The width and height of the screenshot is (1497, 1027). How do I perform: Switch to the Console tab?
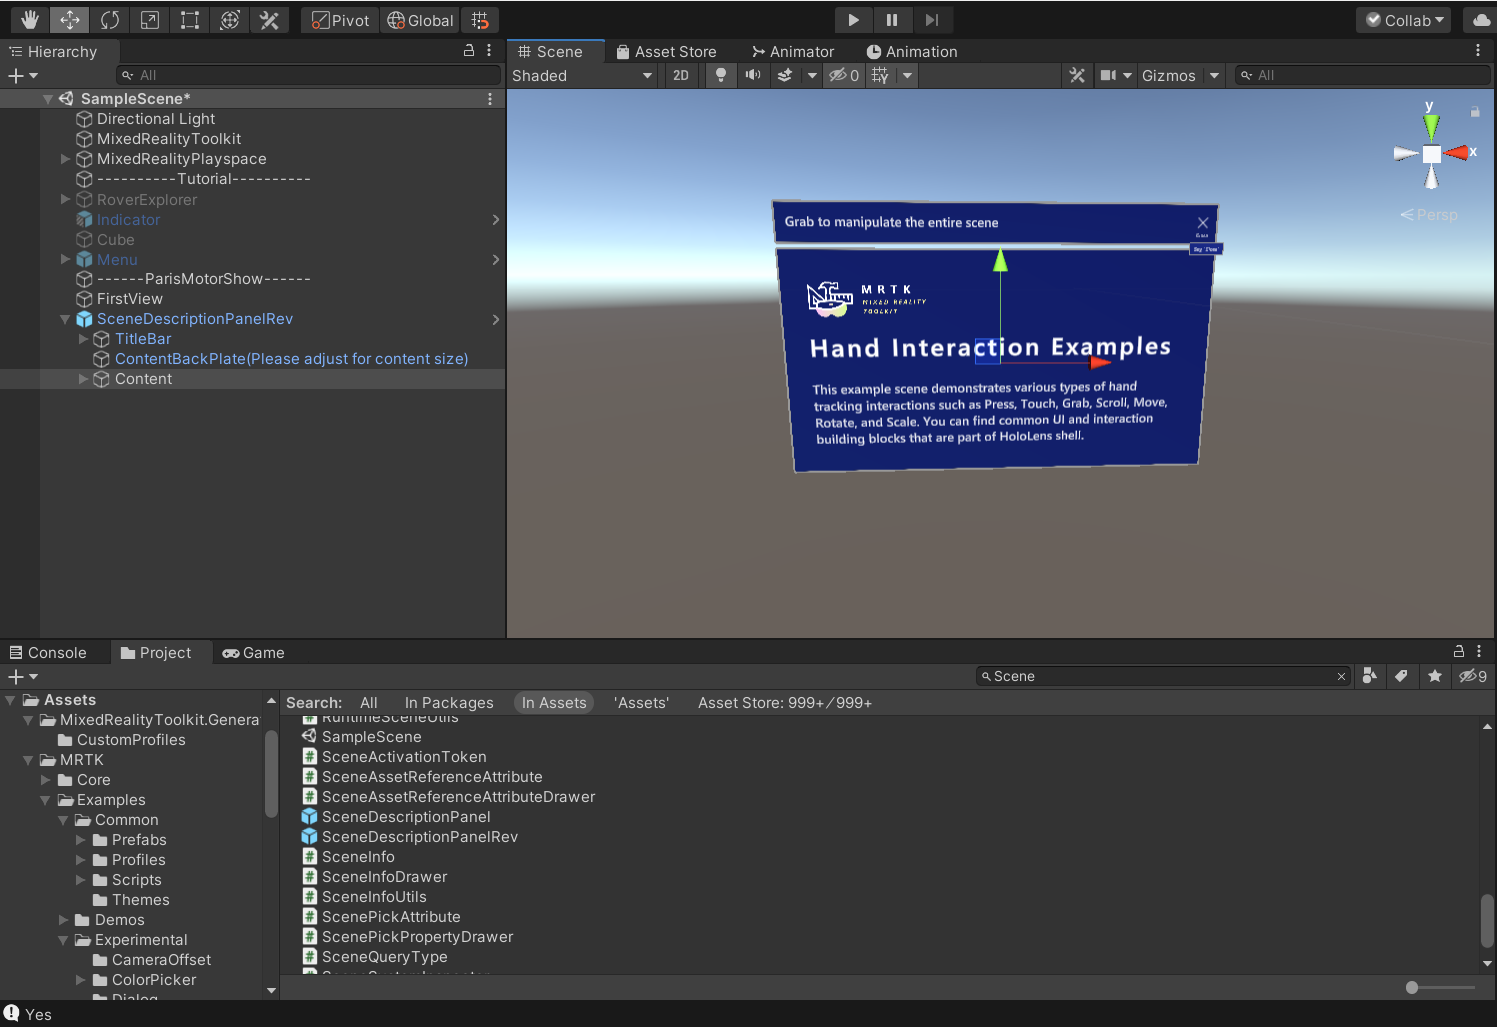(48, 653)
